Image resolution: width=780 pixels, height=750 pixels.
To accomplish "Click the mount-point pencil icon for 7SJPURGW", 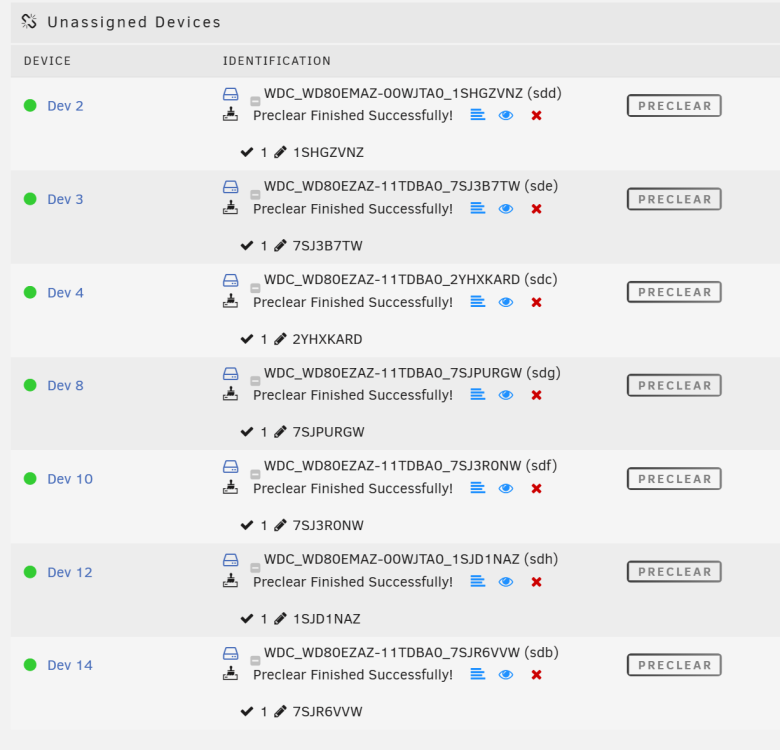I will point(281,432).
